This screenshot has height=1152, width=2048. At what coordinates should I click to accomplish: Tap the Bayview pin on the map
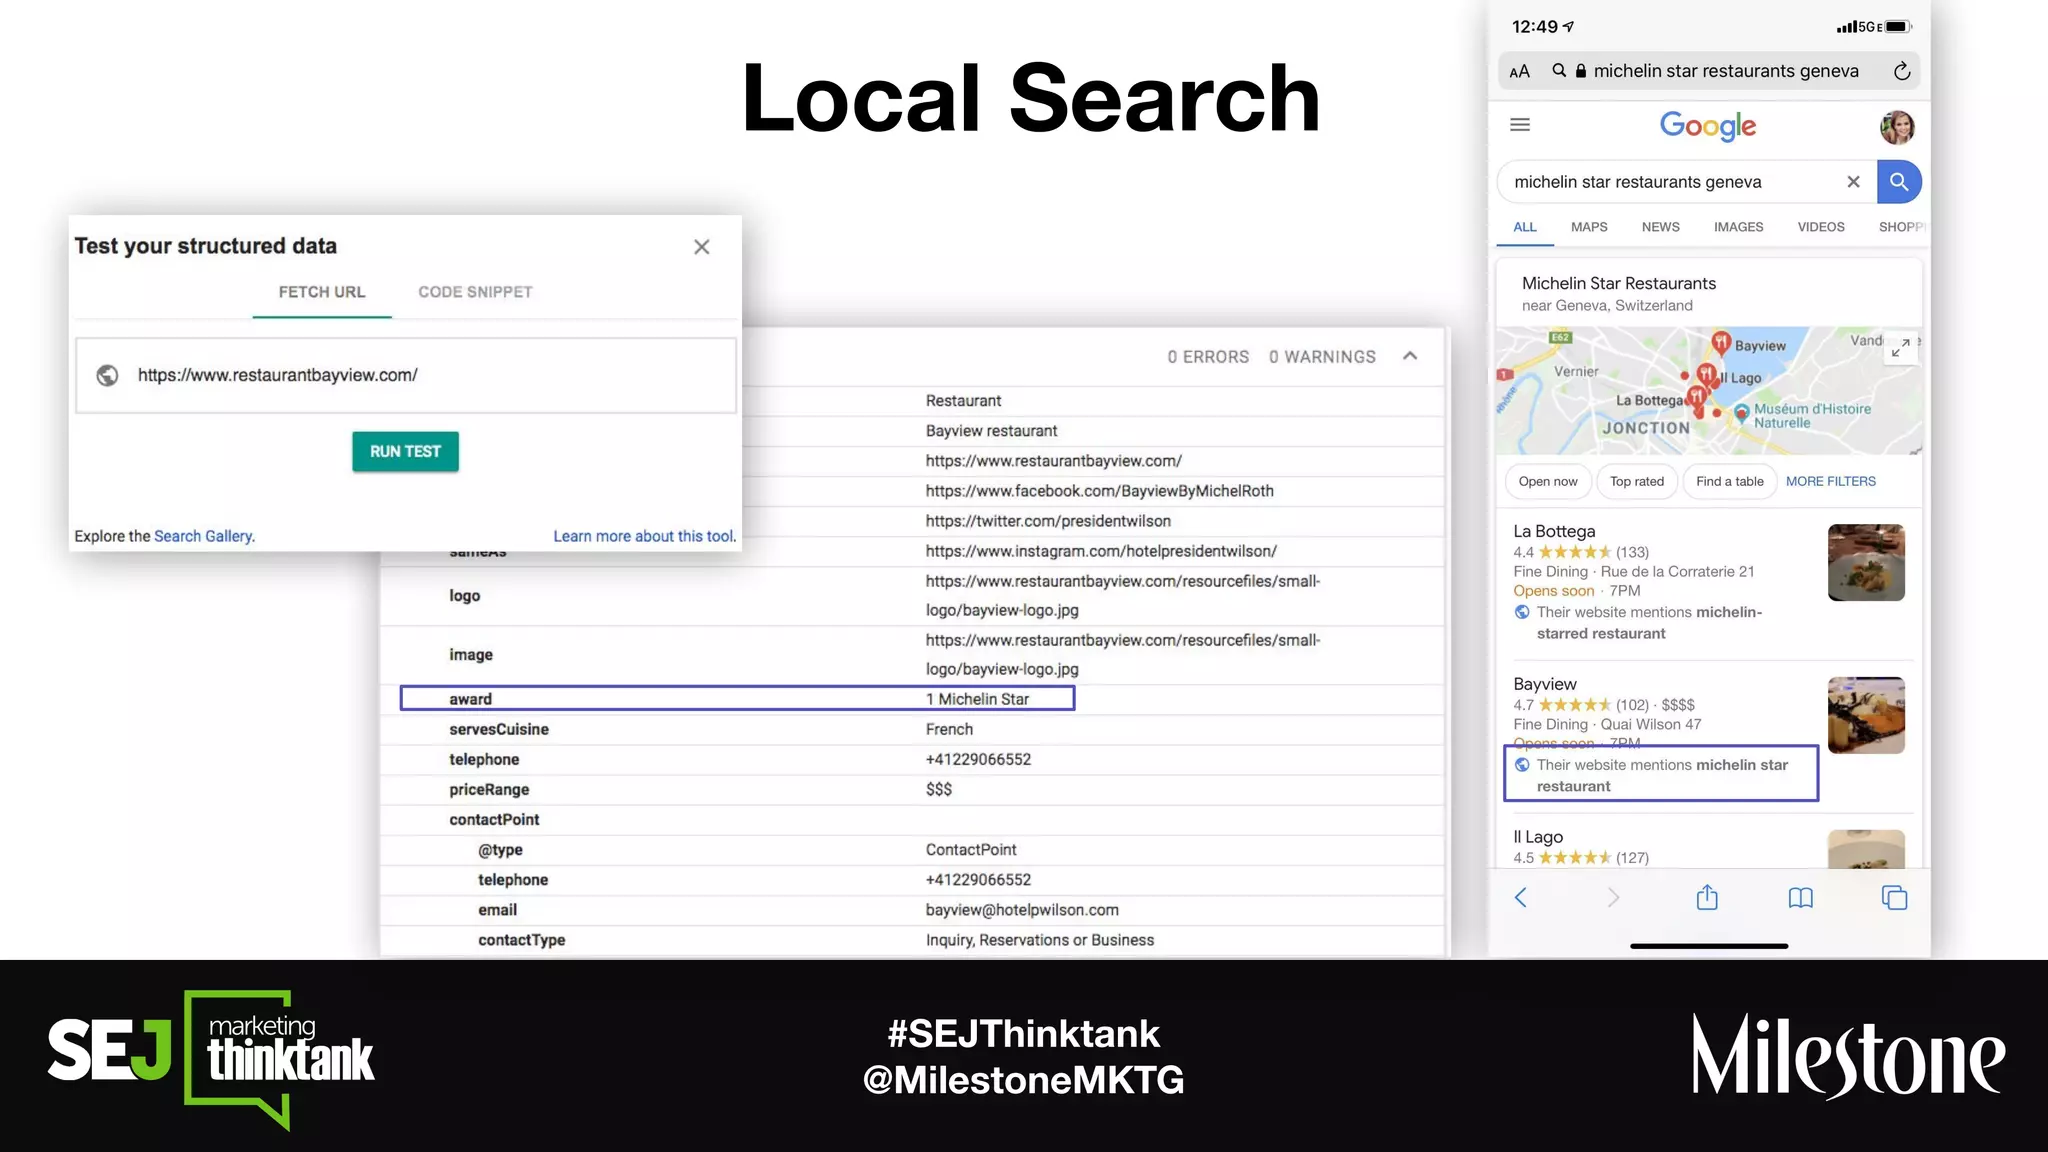tap(1721, 343)
